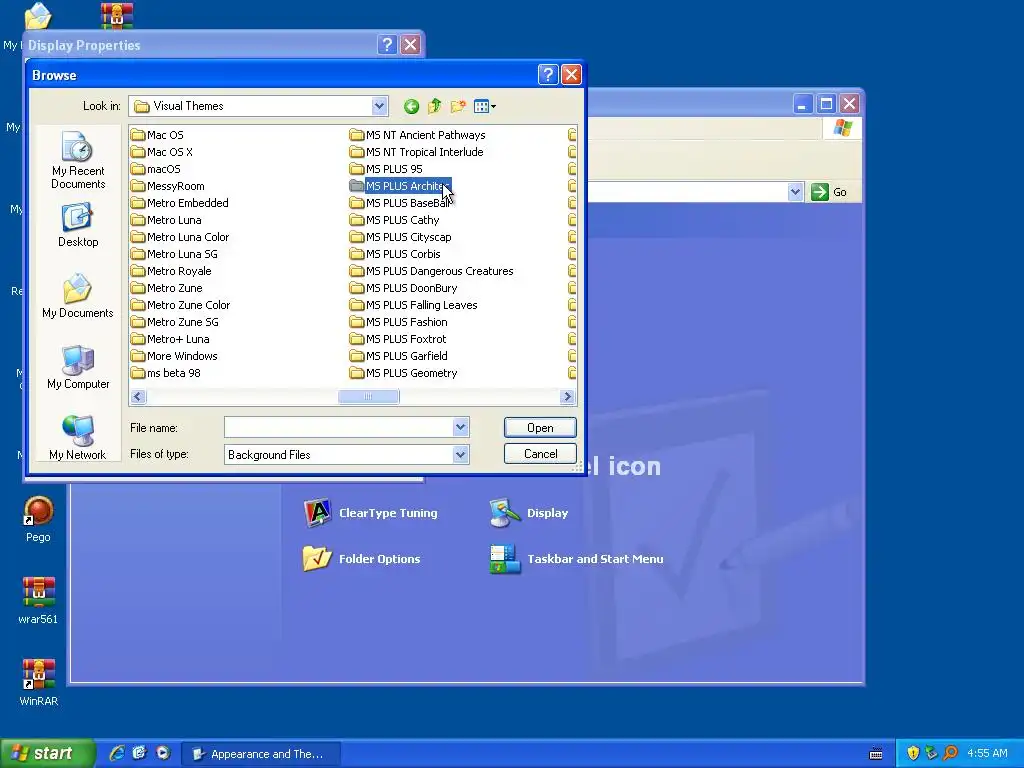Go up one folder level
1024x768 pixels.
tap(434, 106)
